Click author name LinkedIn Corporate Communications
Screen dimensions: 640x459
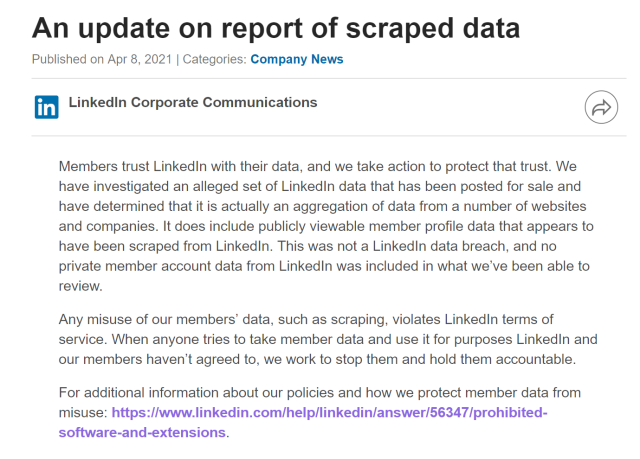(192, 102)
